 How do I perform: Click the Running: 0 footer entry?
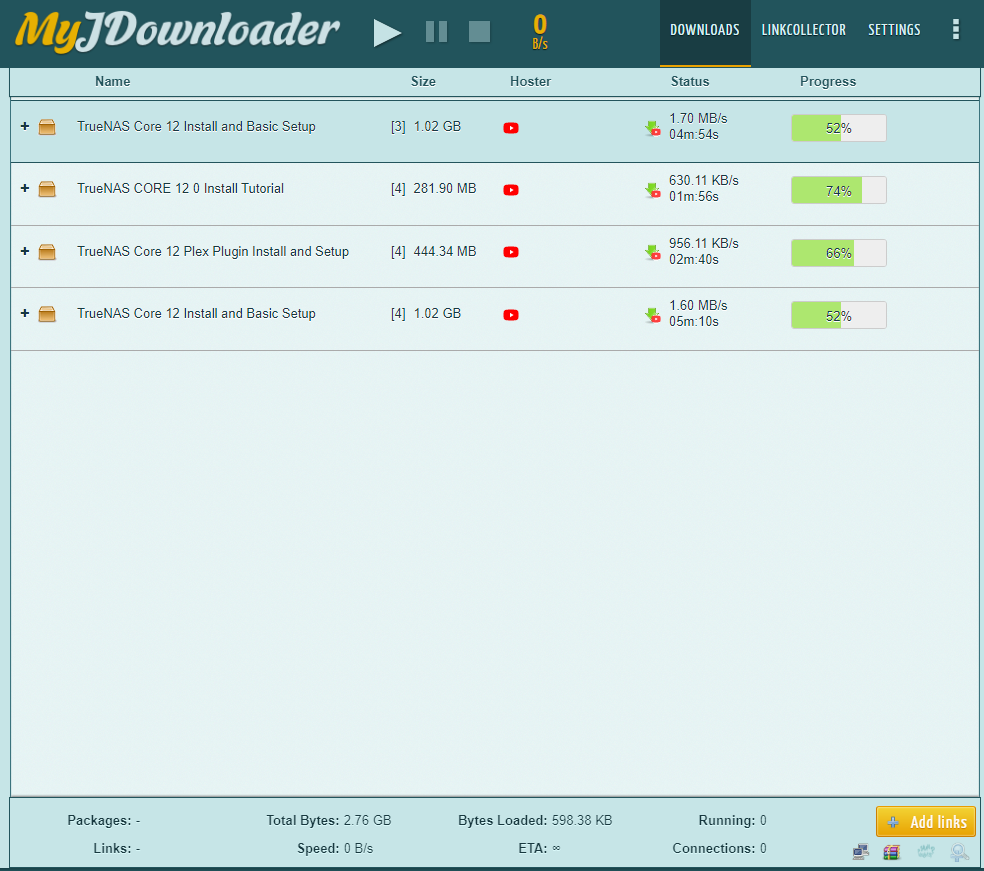pos(732,821)
